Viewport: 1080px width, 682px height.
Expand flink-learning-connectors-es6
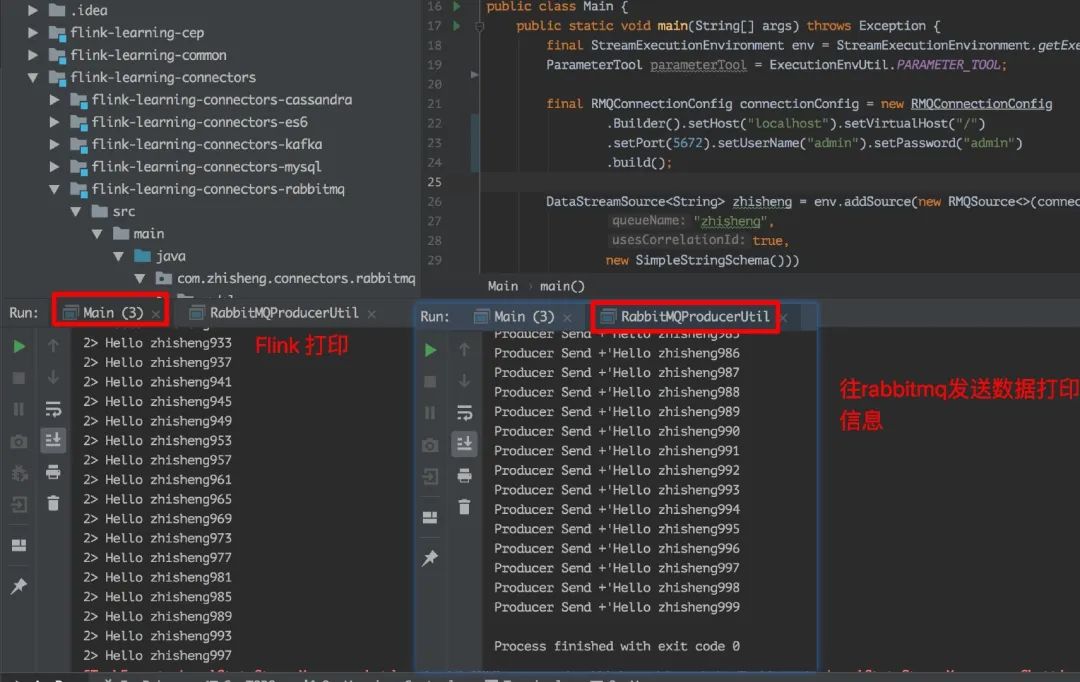(x=54, y=122)
